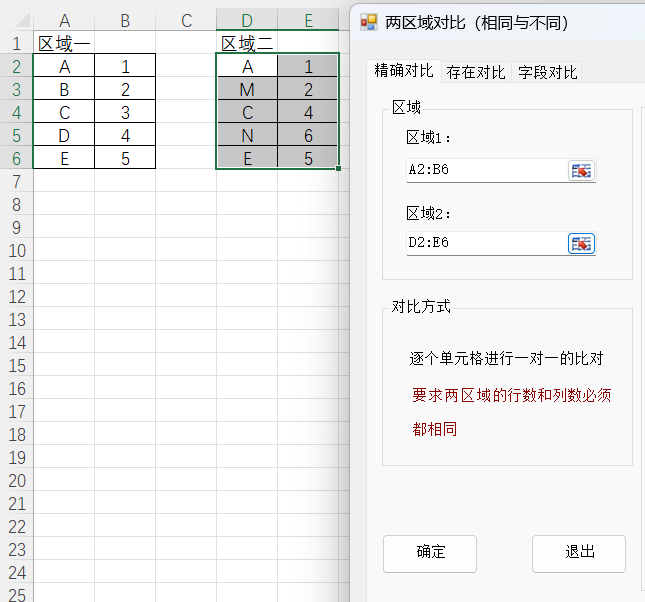
Task: Click cell E6 with value 5
Action: (308, 158)
